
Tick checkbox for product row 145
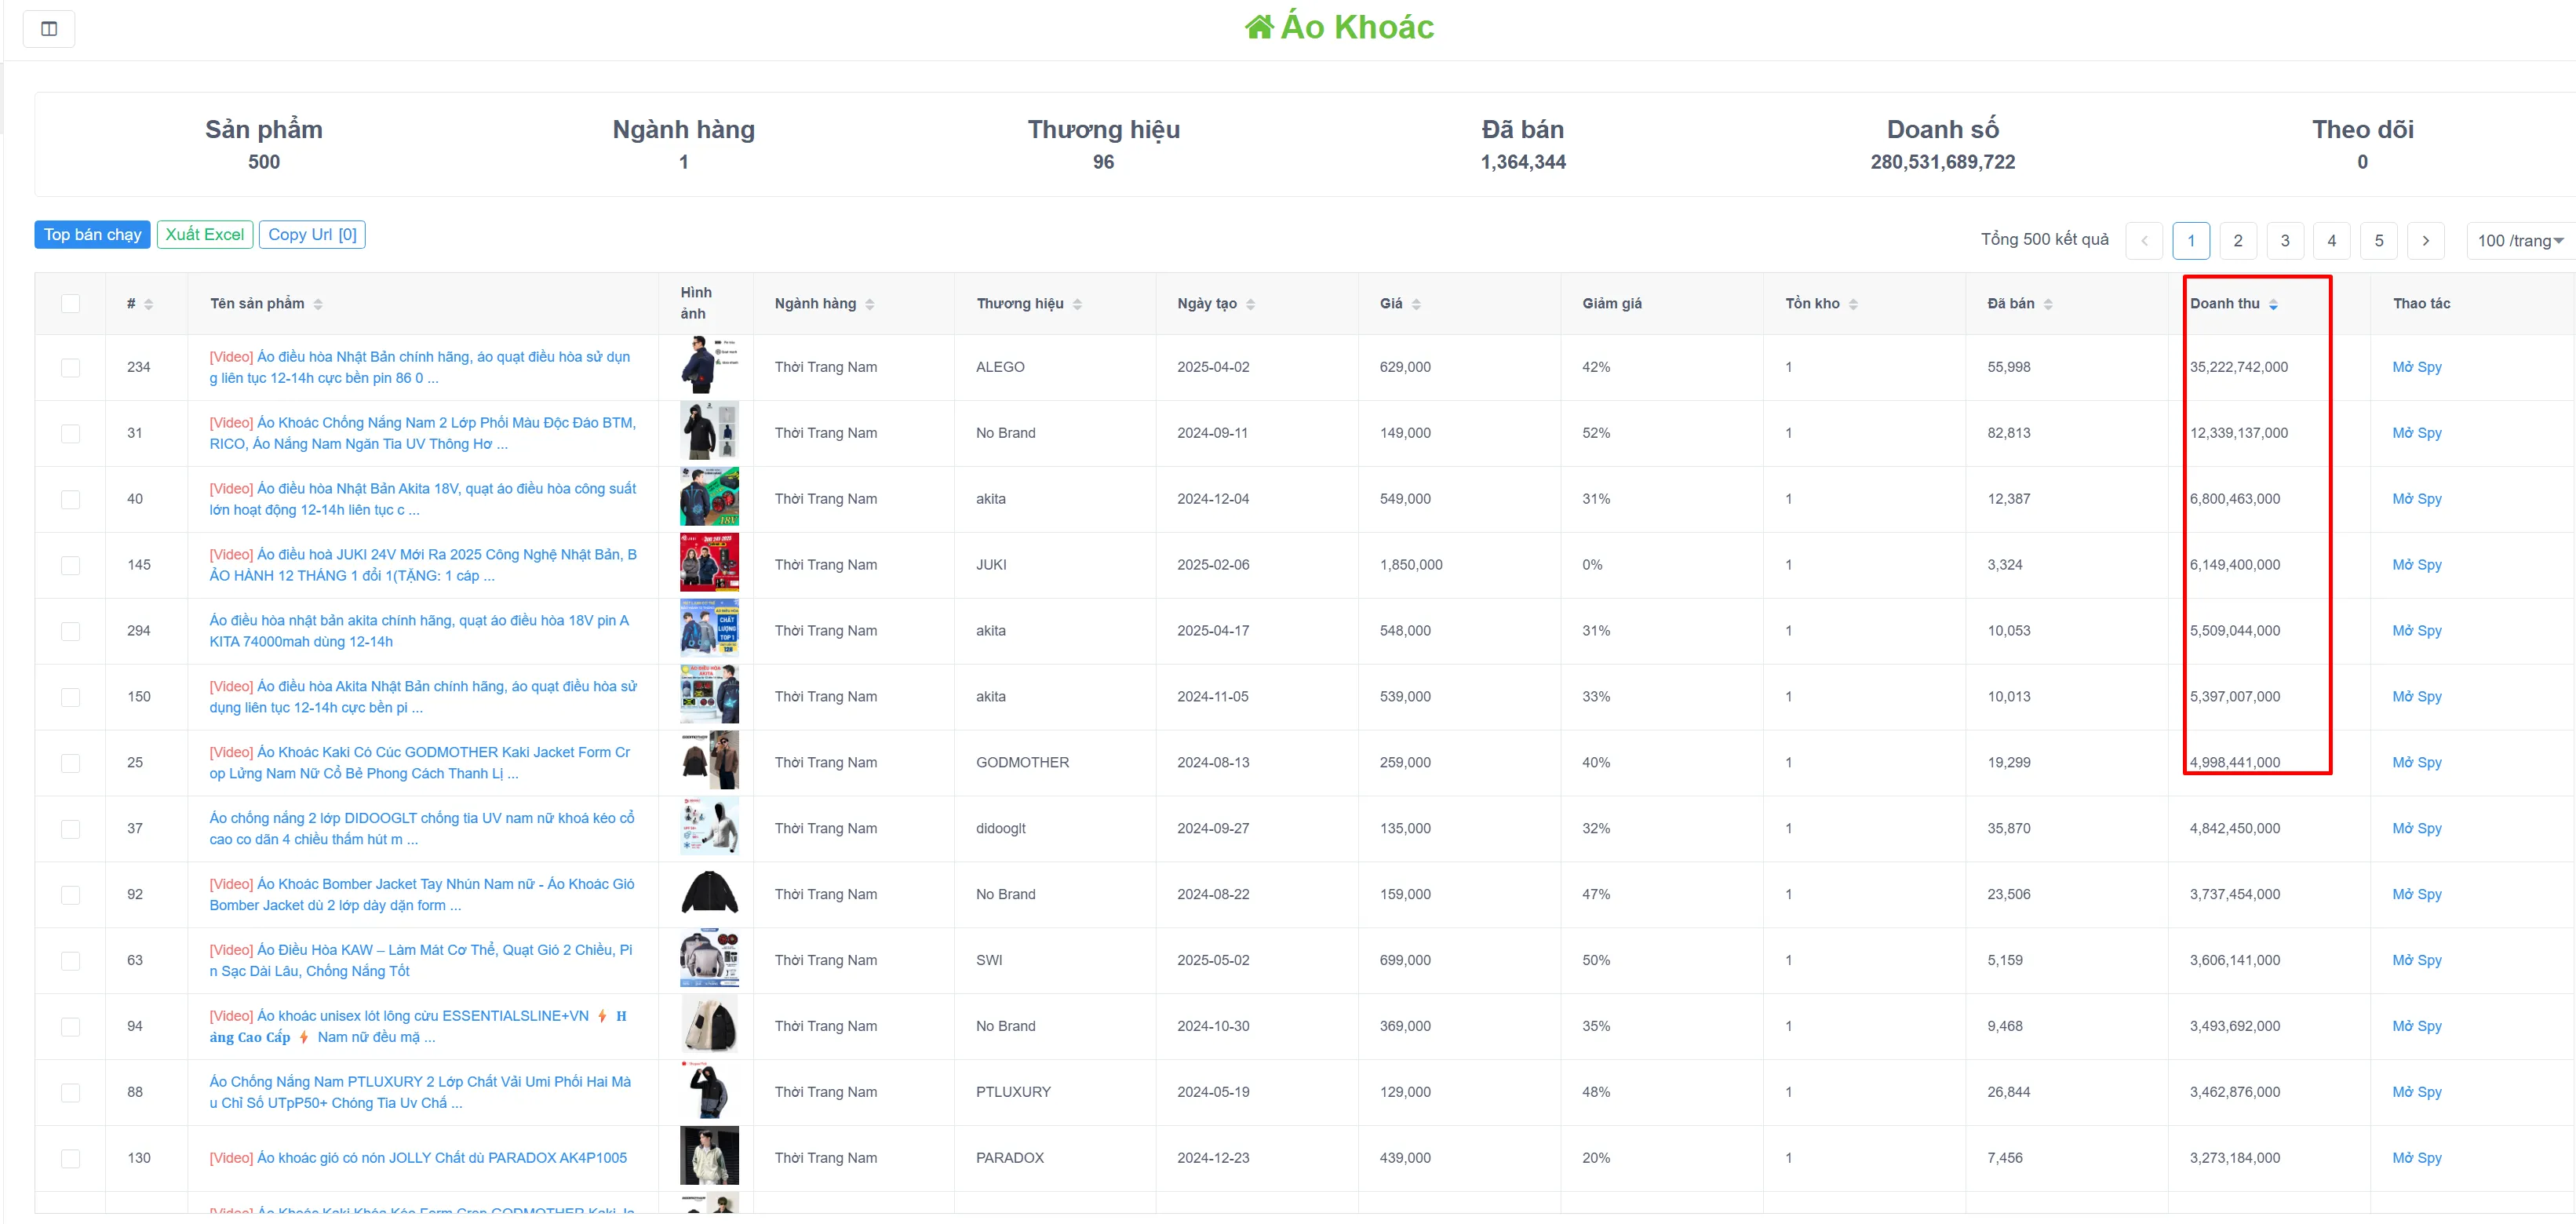70,565
